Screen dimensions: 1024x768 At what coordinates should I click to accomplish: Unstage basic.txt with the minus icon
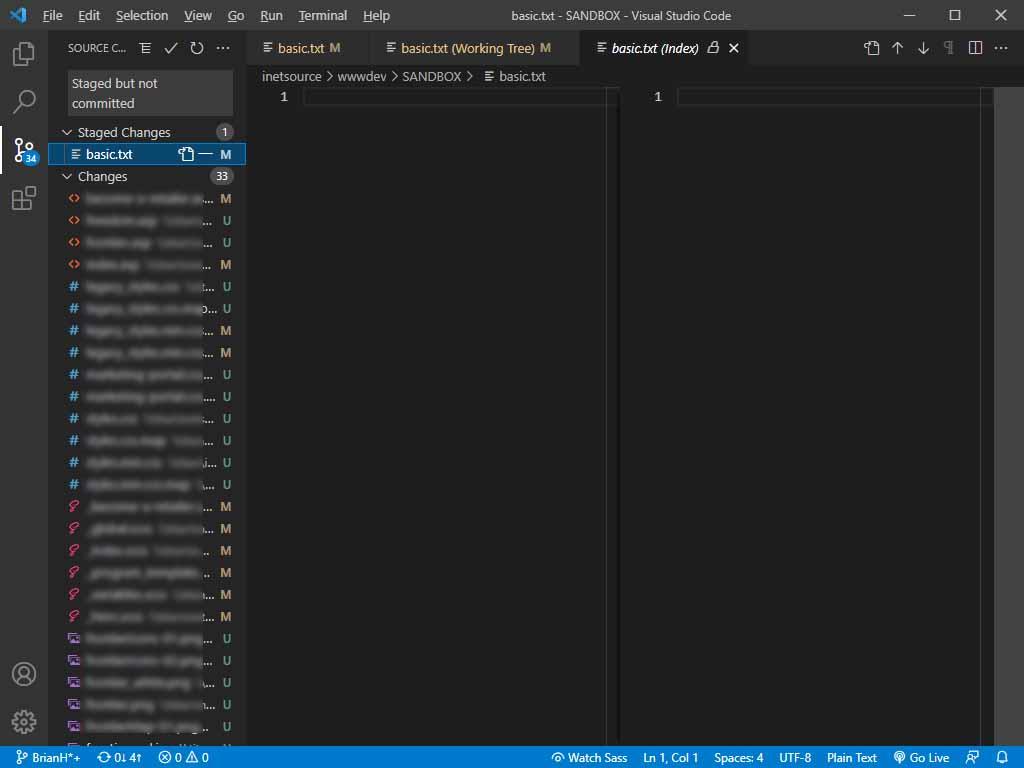click(206, 154)
